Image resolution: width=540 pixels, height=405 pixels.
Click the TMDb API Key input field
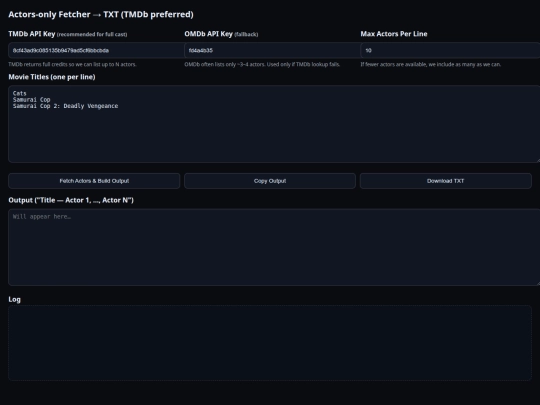(x=96, y=50)
